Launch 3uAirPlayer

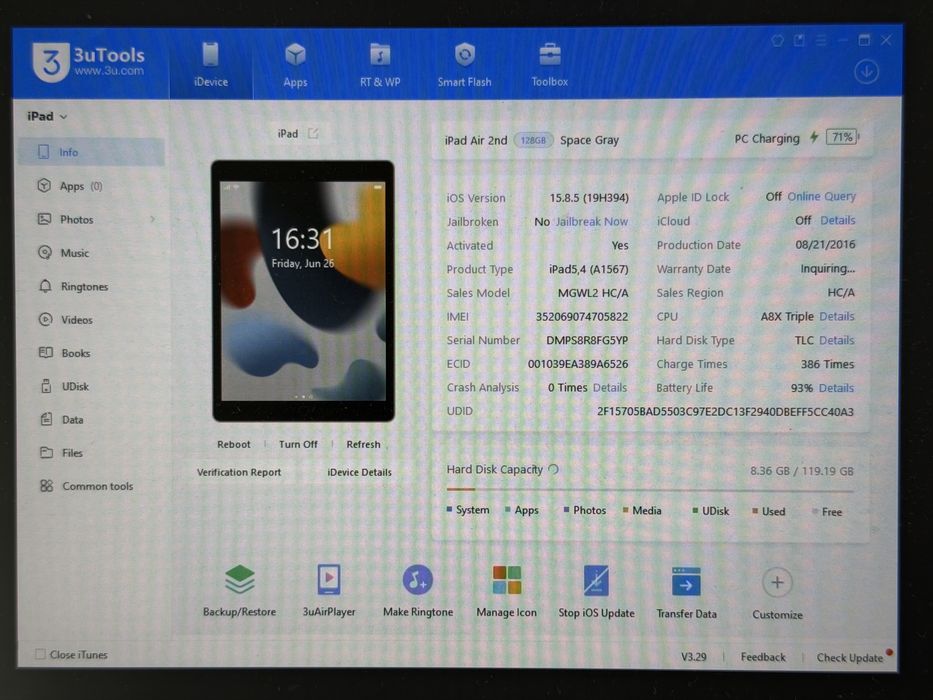(x=329, y=590)
